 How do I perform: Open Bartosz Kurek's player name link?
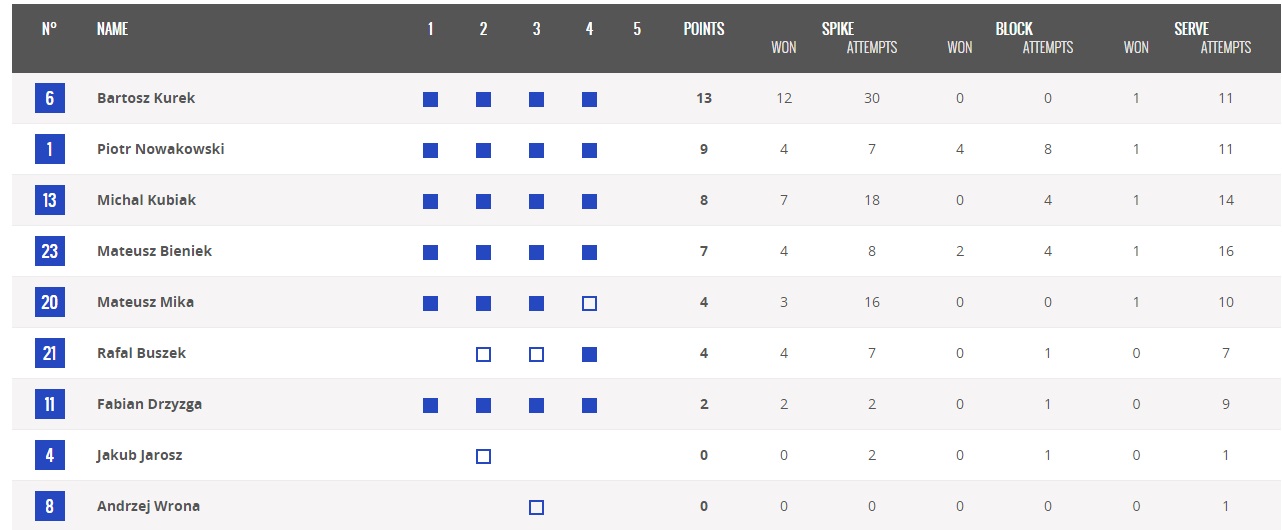click(x=146, y=98)
